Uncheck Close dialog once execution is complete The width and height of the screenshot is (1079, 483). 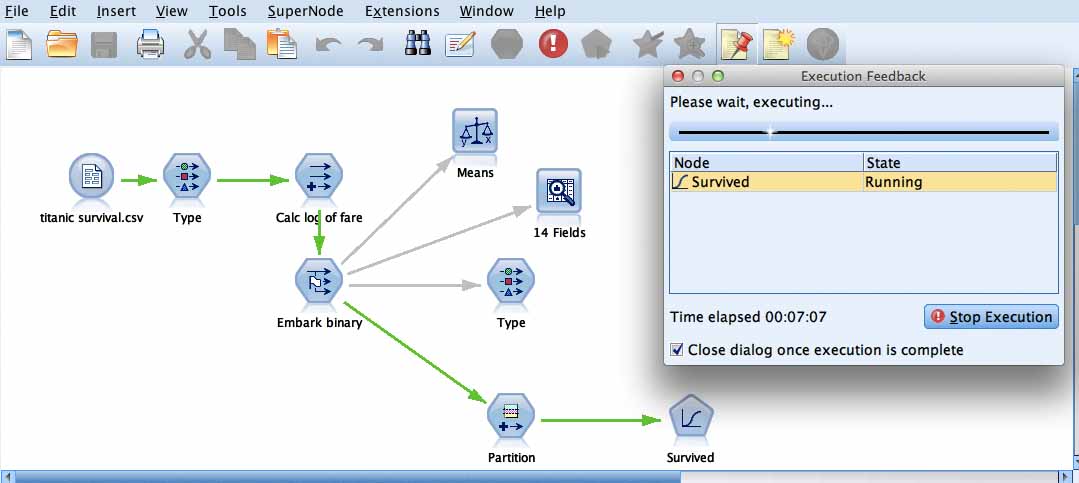pos(676,350)
